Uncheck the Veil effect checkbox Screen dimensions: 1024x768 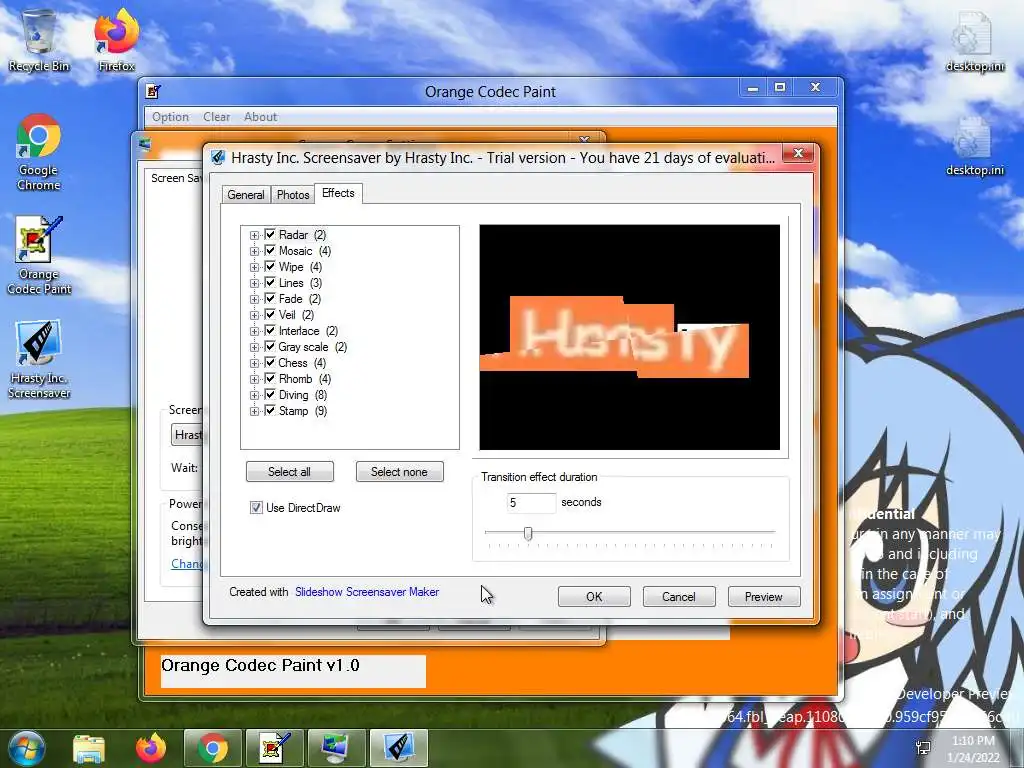pos(270,314)
